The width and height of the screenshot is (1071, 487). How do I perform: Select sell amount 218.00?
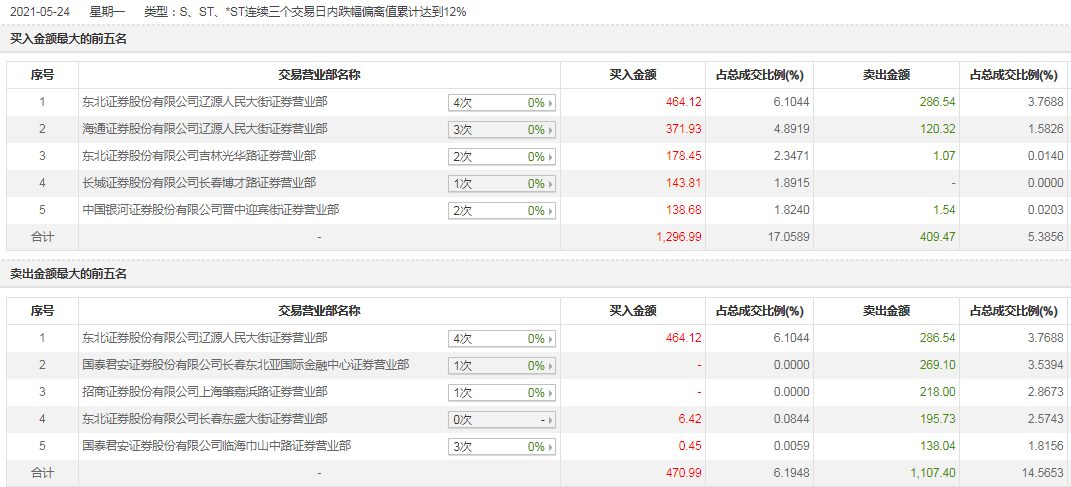pos(937,392)
